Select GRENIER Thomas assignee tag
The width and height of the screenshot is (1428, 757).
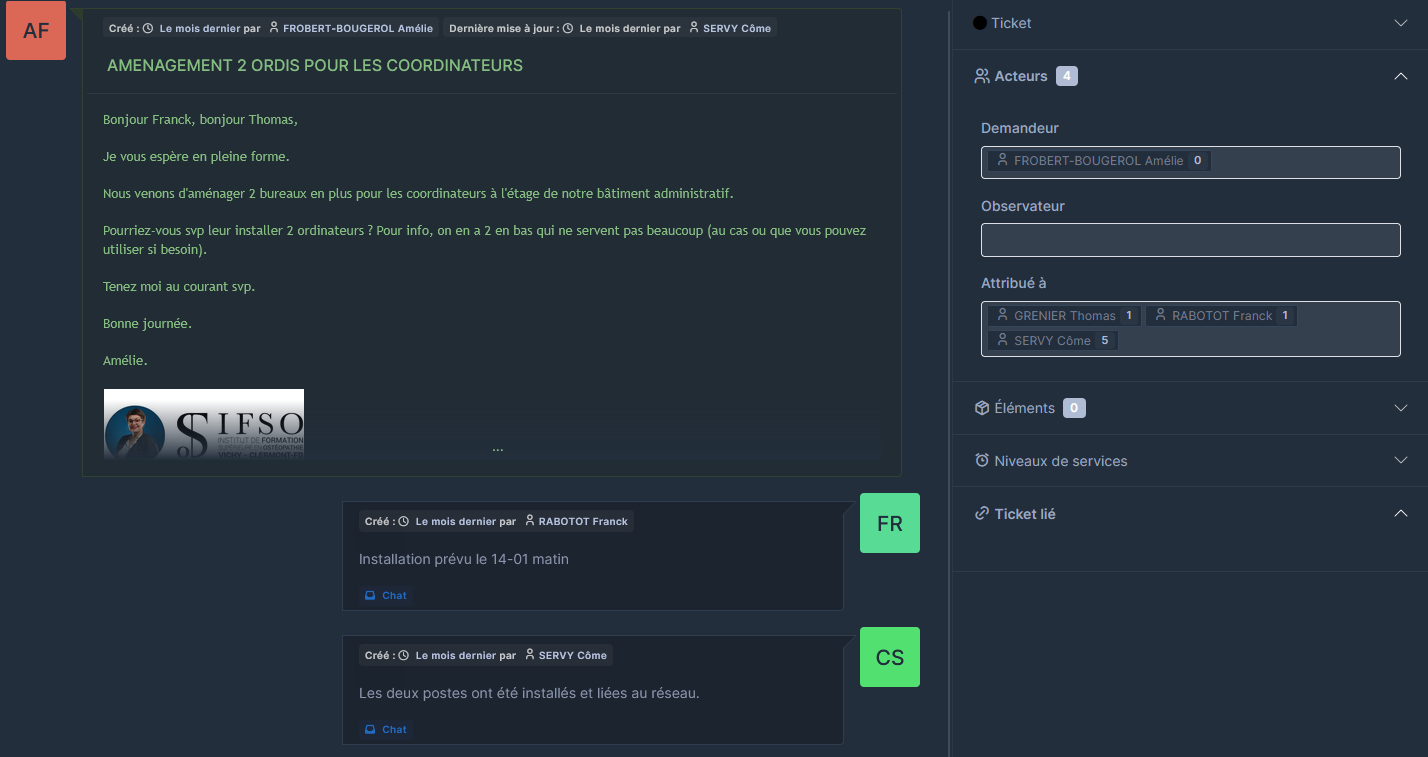1064,316
